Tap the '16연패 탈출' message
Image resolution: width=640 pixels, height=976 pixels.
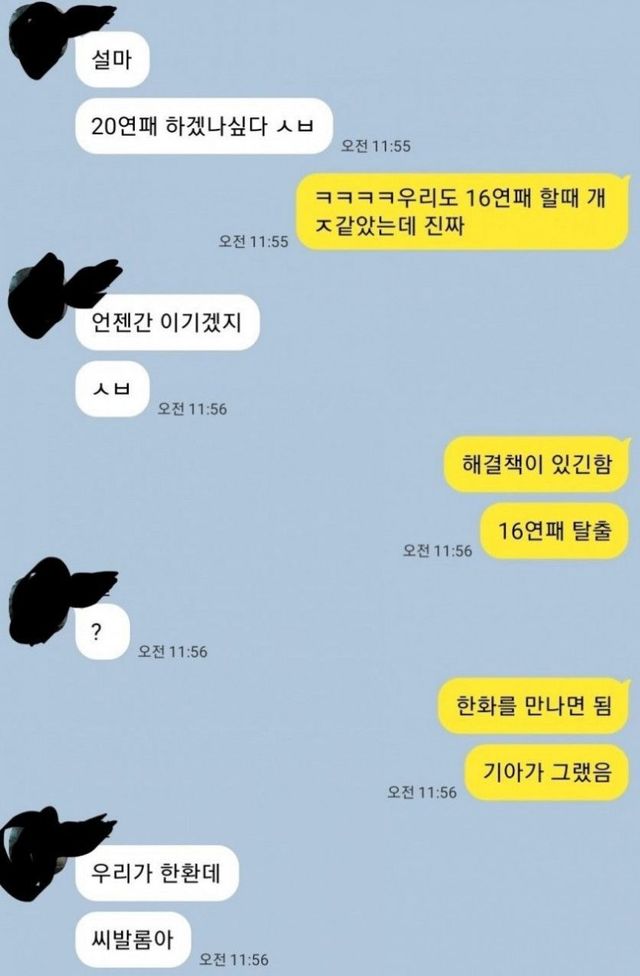[554, 531]
